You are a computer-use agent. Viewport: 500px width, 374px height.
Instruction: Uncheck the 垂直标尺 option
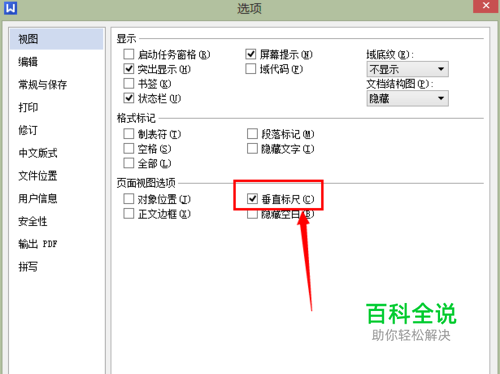(x=252, y=199)
